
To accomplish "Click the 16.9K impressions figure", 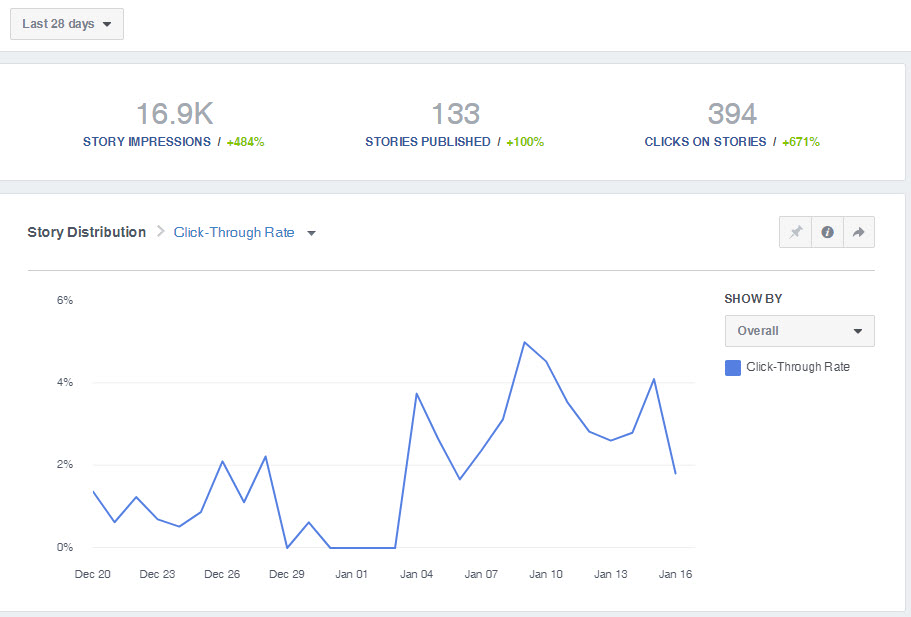I will coord(174,113).
